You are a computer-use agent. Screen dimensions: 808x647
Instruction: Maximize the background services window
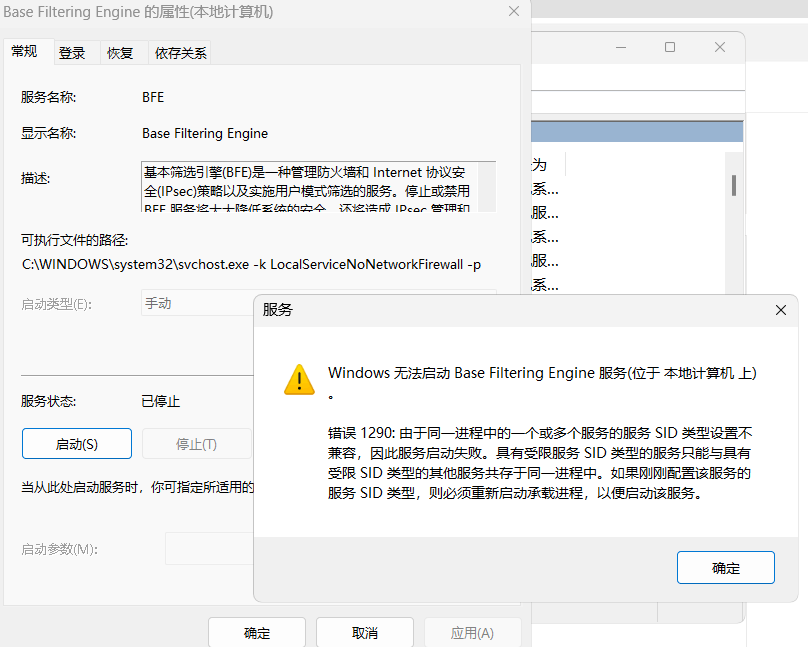click(670, 47)
